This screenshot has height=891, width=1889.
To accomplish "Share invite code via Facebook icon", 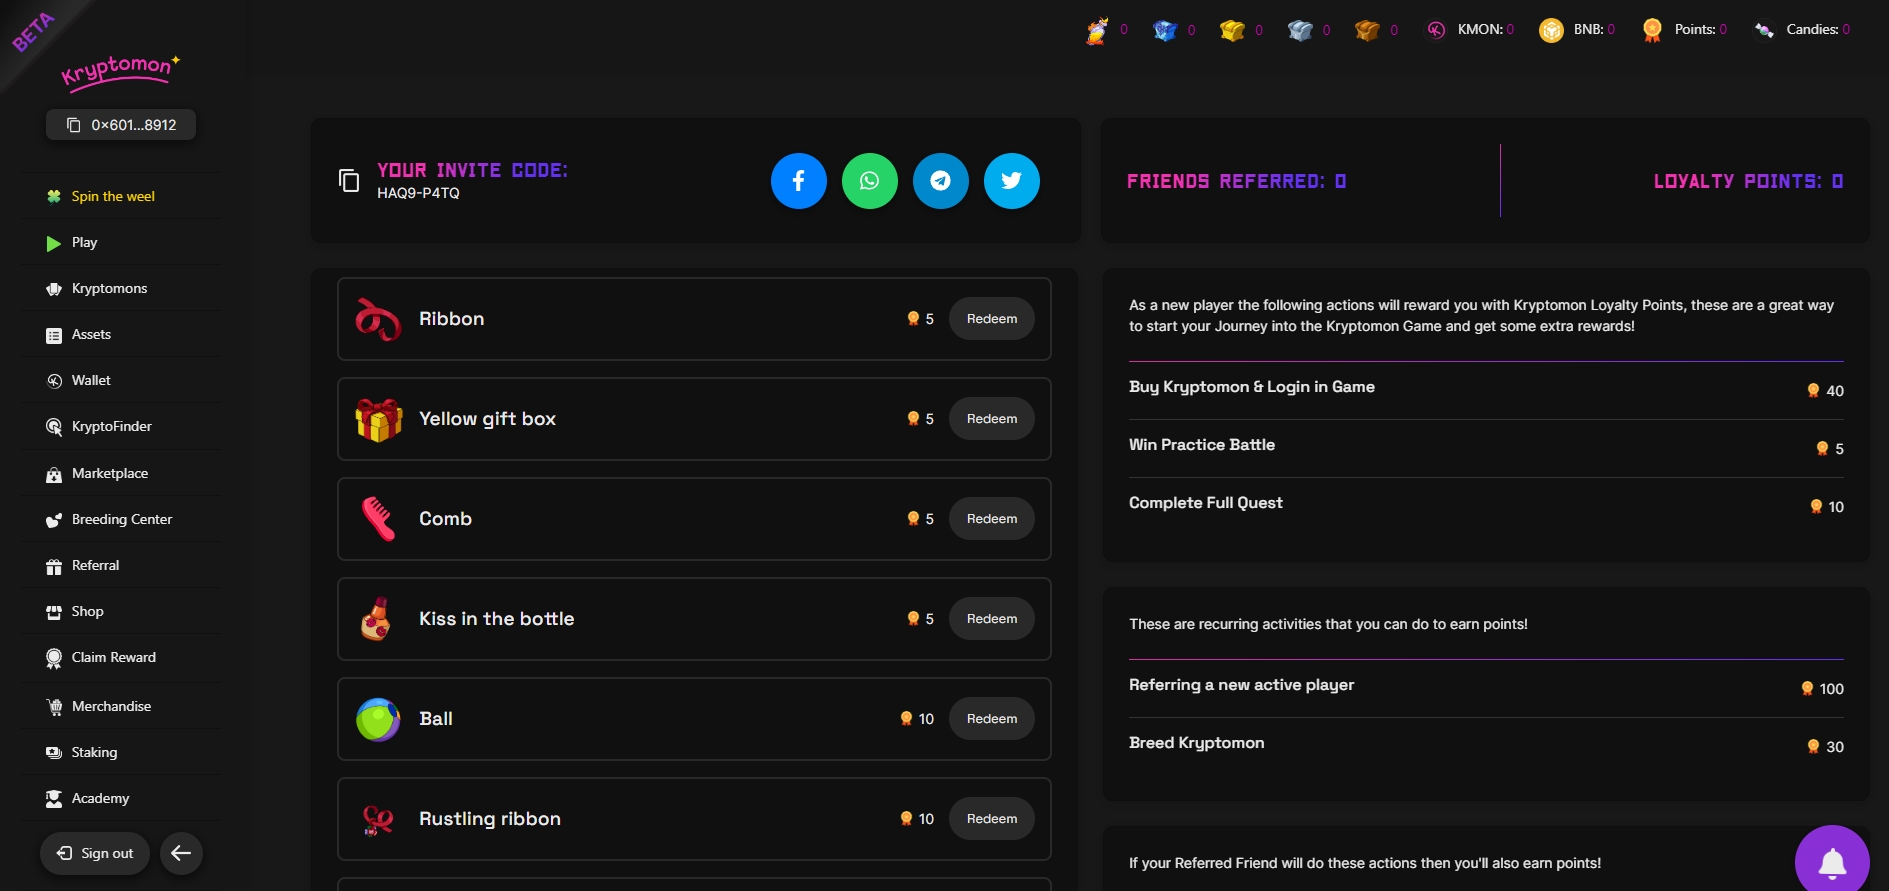I will [x=798, y=181].
